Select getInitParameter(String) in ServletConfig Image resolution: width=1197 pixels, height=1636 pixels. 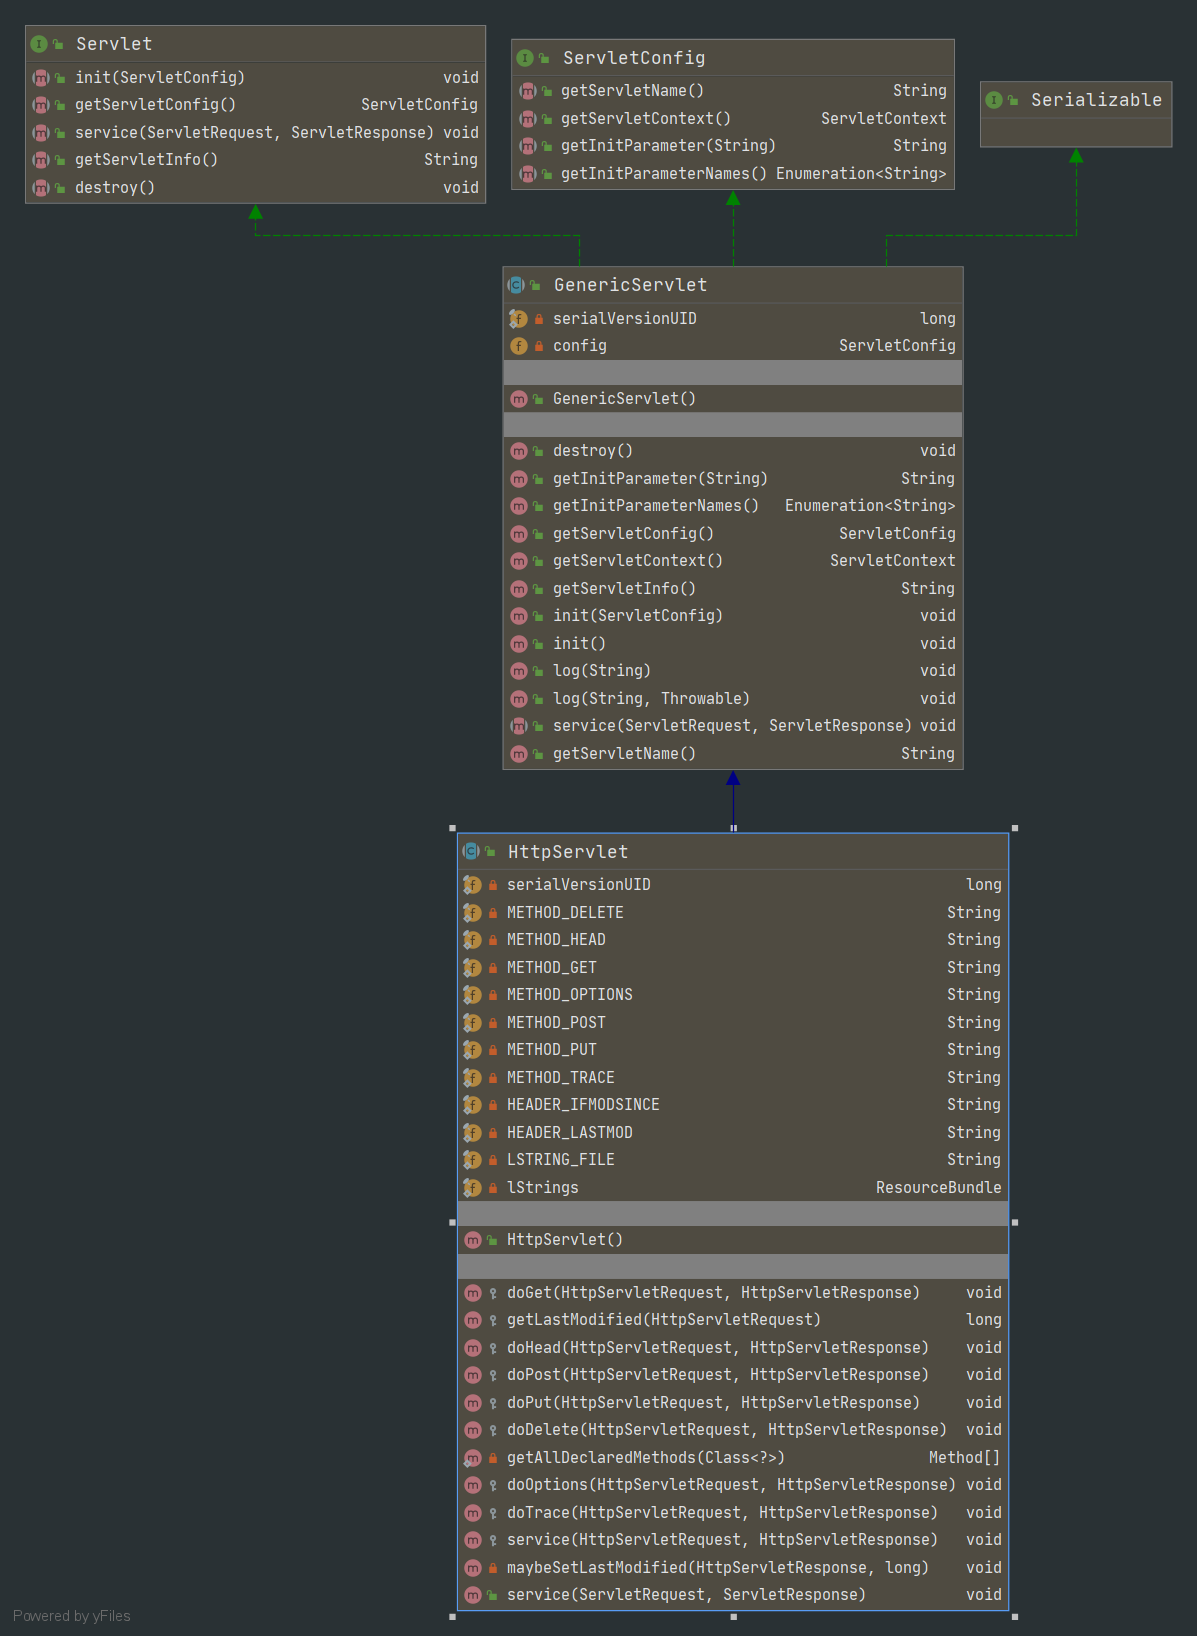pyautogui.click(x=733, y=146)
